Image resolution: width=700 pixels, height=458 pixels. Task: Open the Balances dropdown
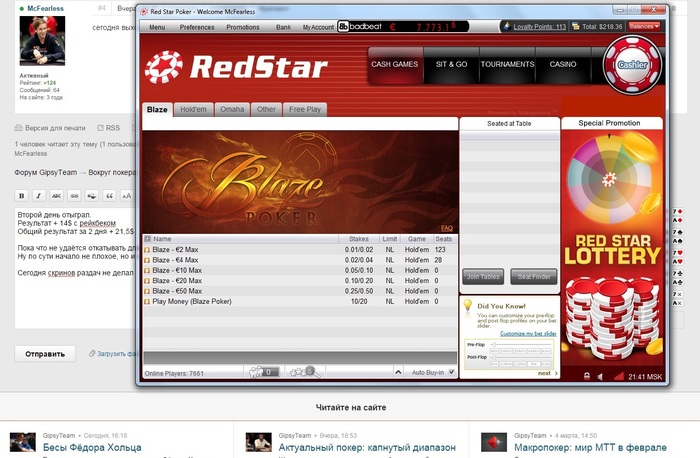coord(644,26)
